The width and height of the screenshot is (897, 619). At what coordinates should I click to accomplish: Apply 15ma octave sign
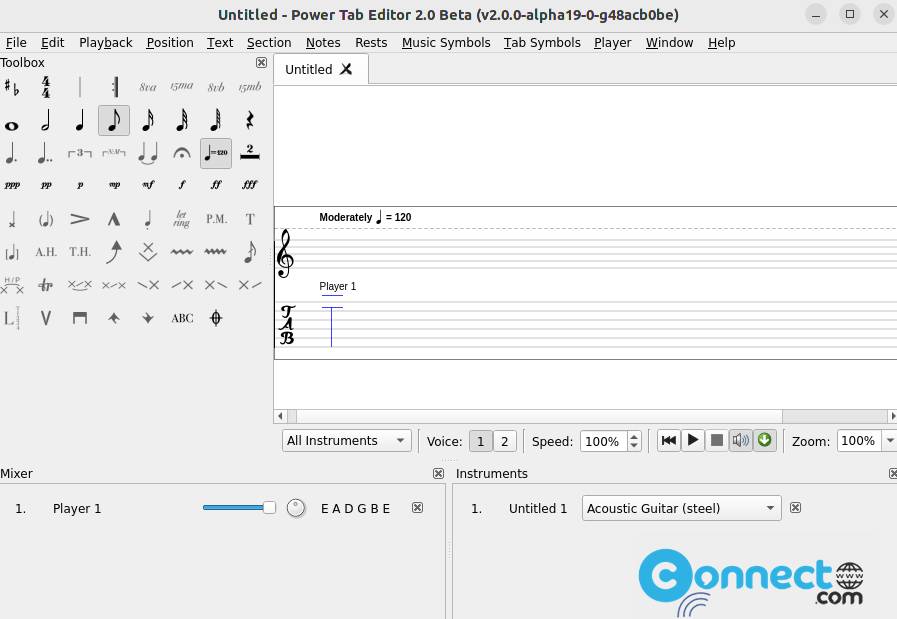181,86
